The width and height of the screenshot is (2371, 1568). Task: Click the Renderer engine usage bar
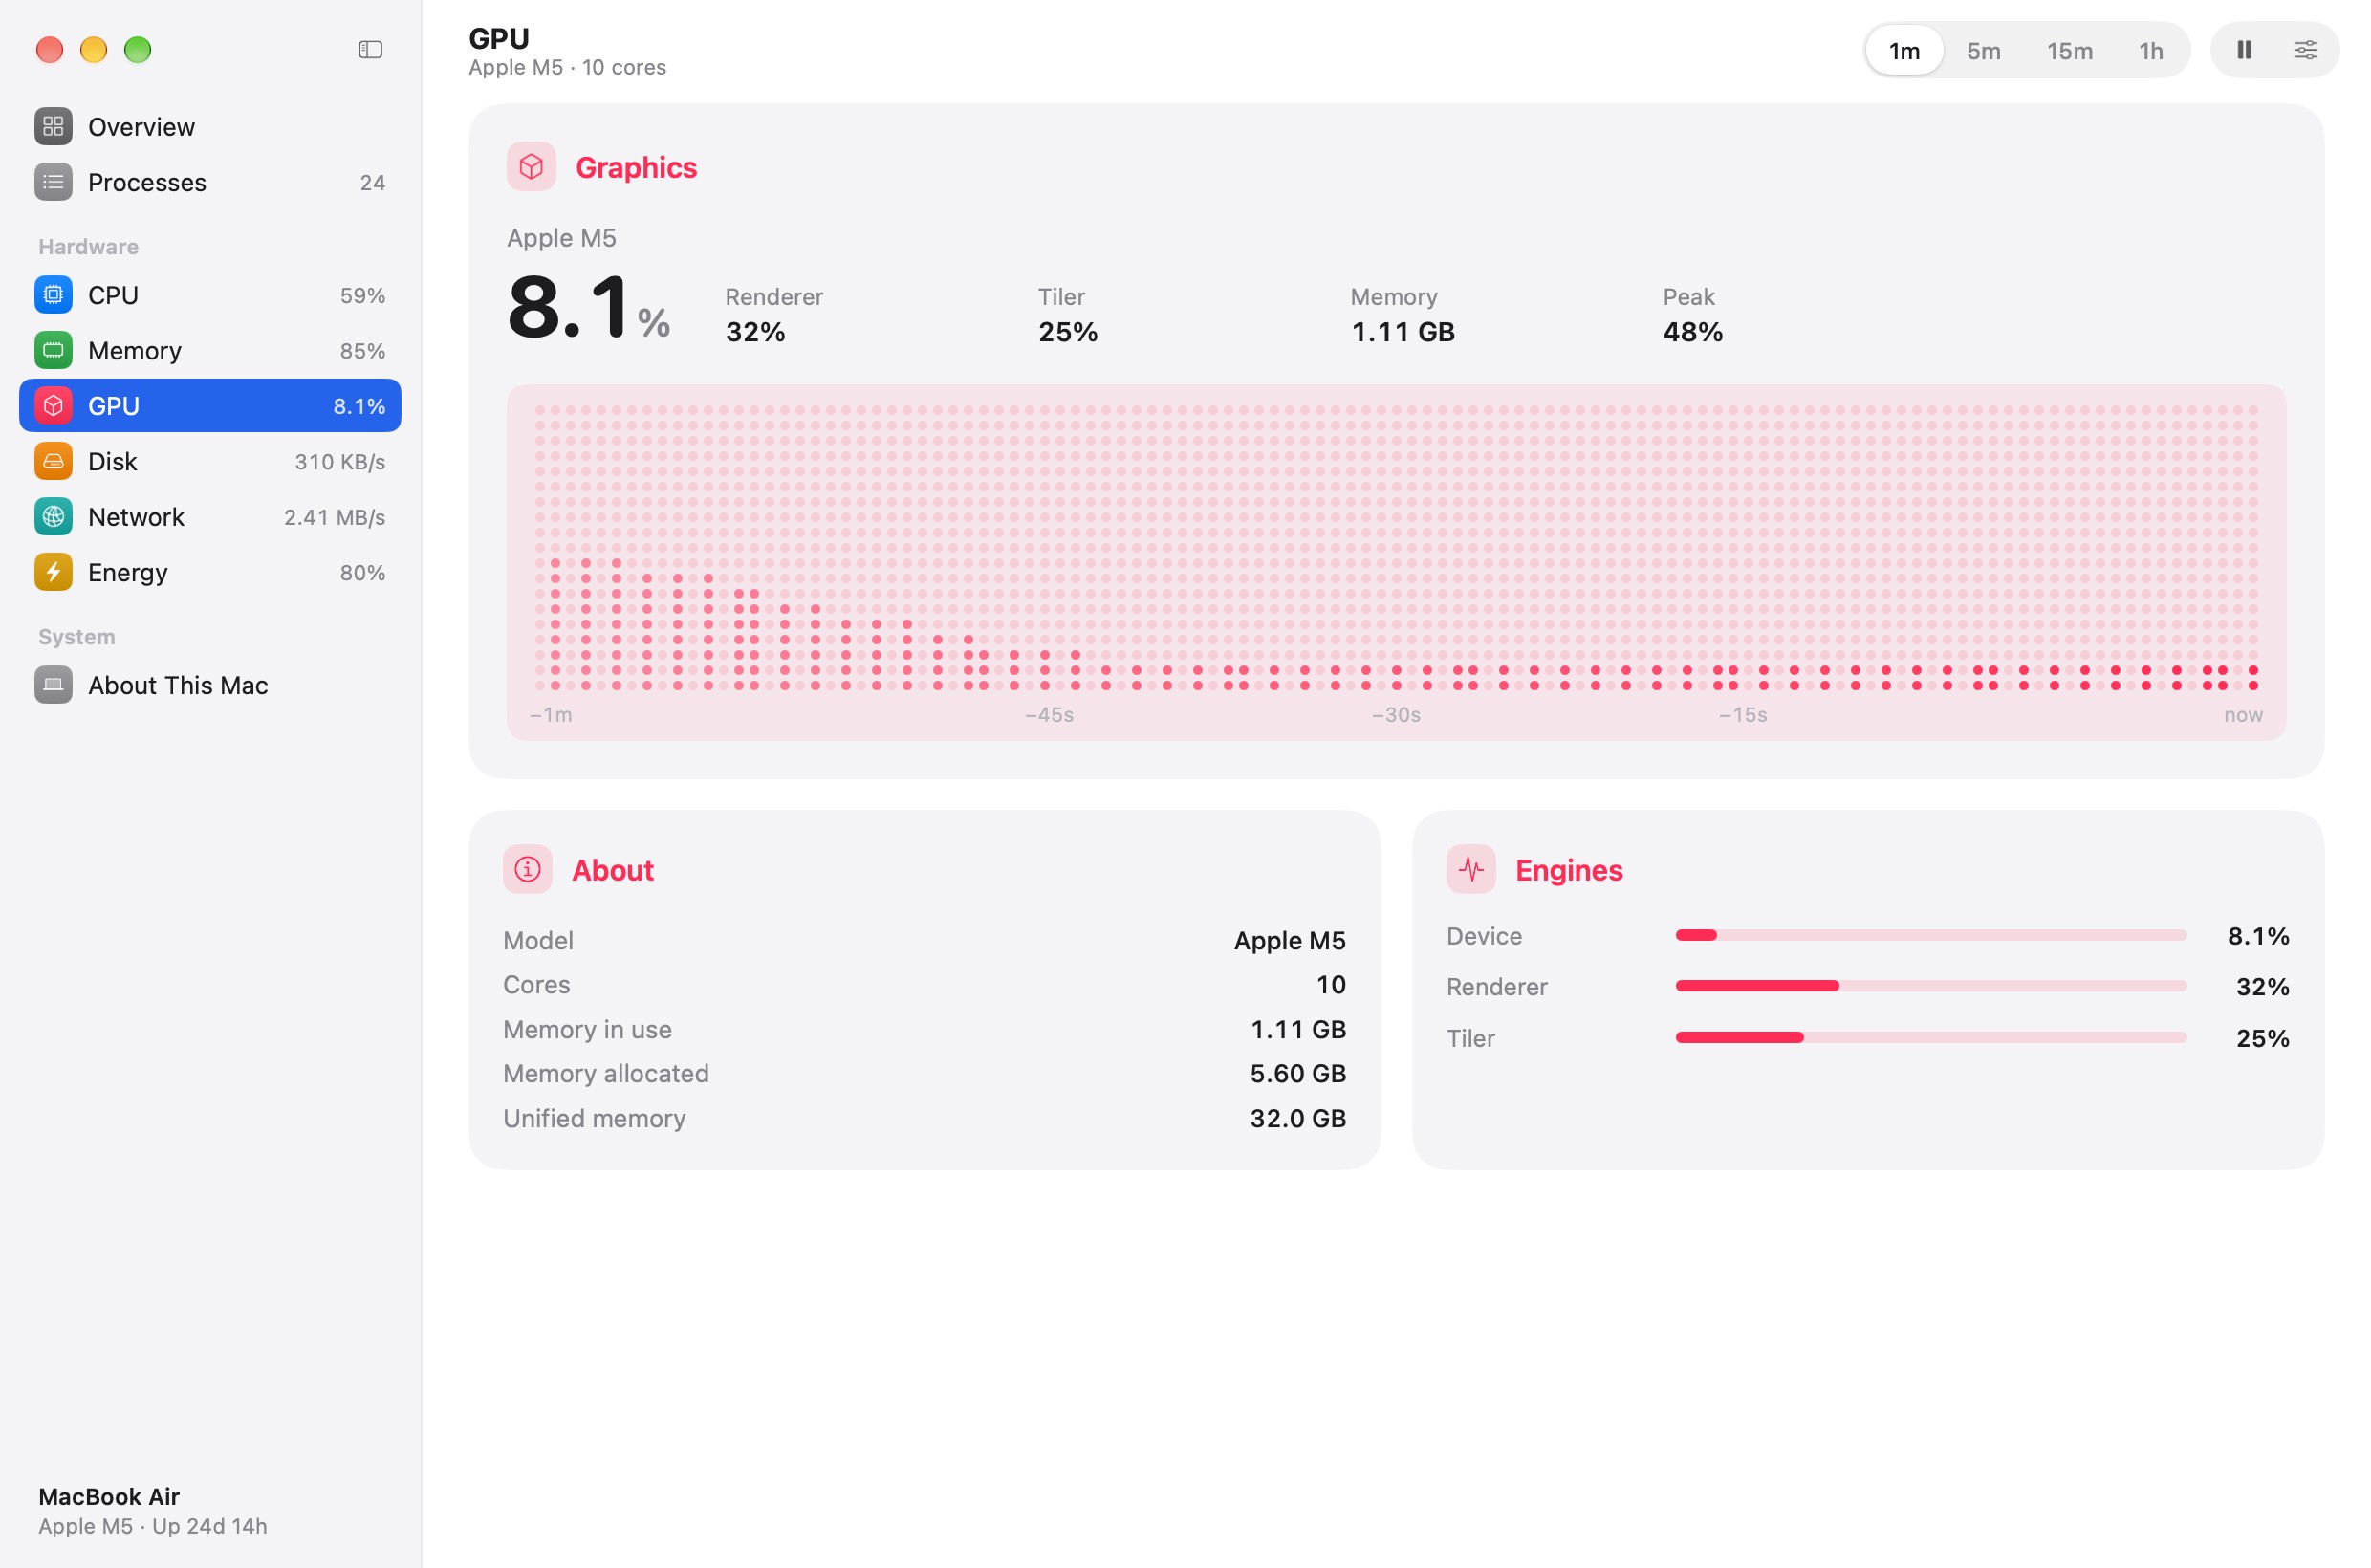(1930, 986)
